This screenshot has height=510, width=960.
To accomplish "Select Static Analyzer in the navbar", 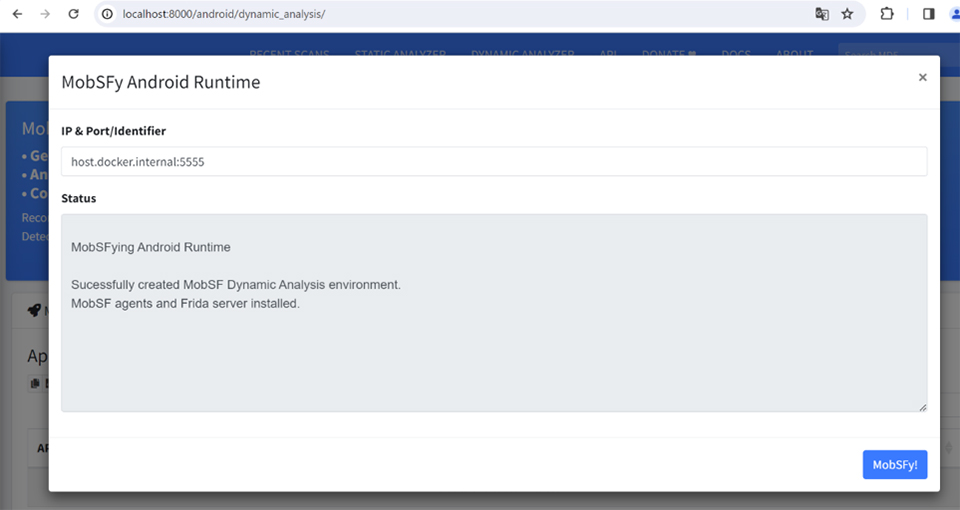I will pyautogui.click(x=400, y=54).
